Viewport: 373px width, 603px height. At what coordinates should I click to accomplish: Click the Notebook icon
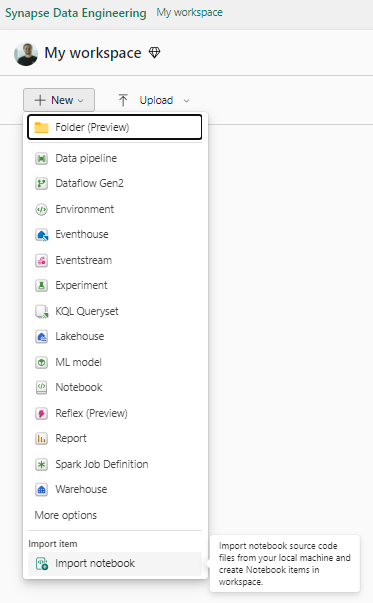[42, 387]
